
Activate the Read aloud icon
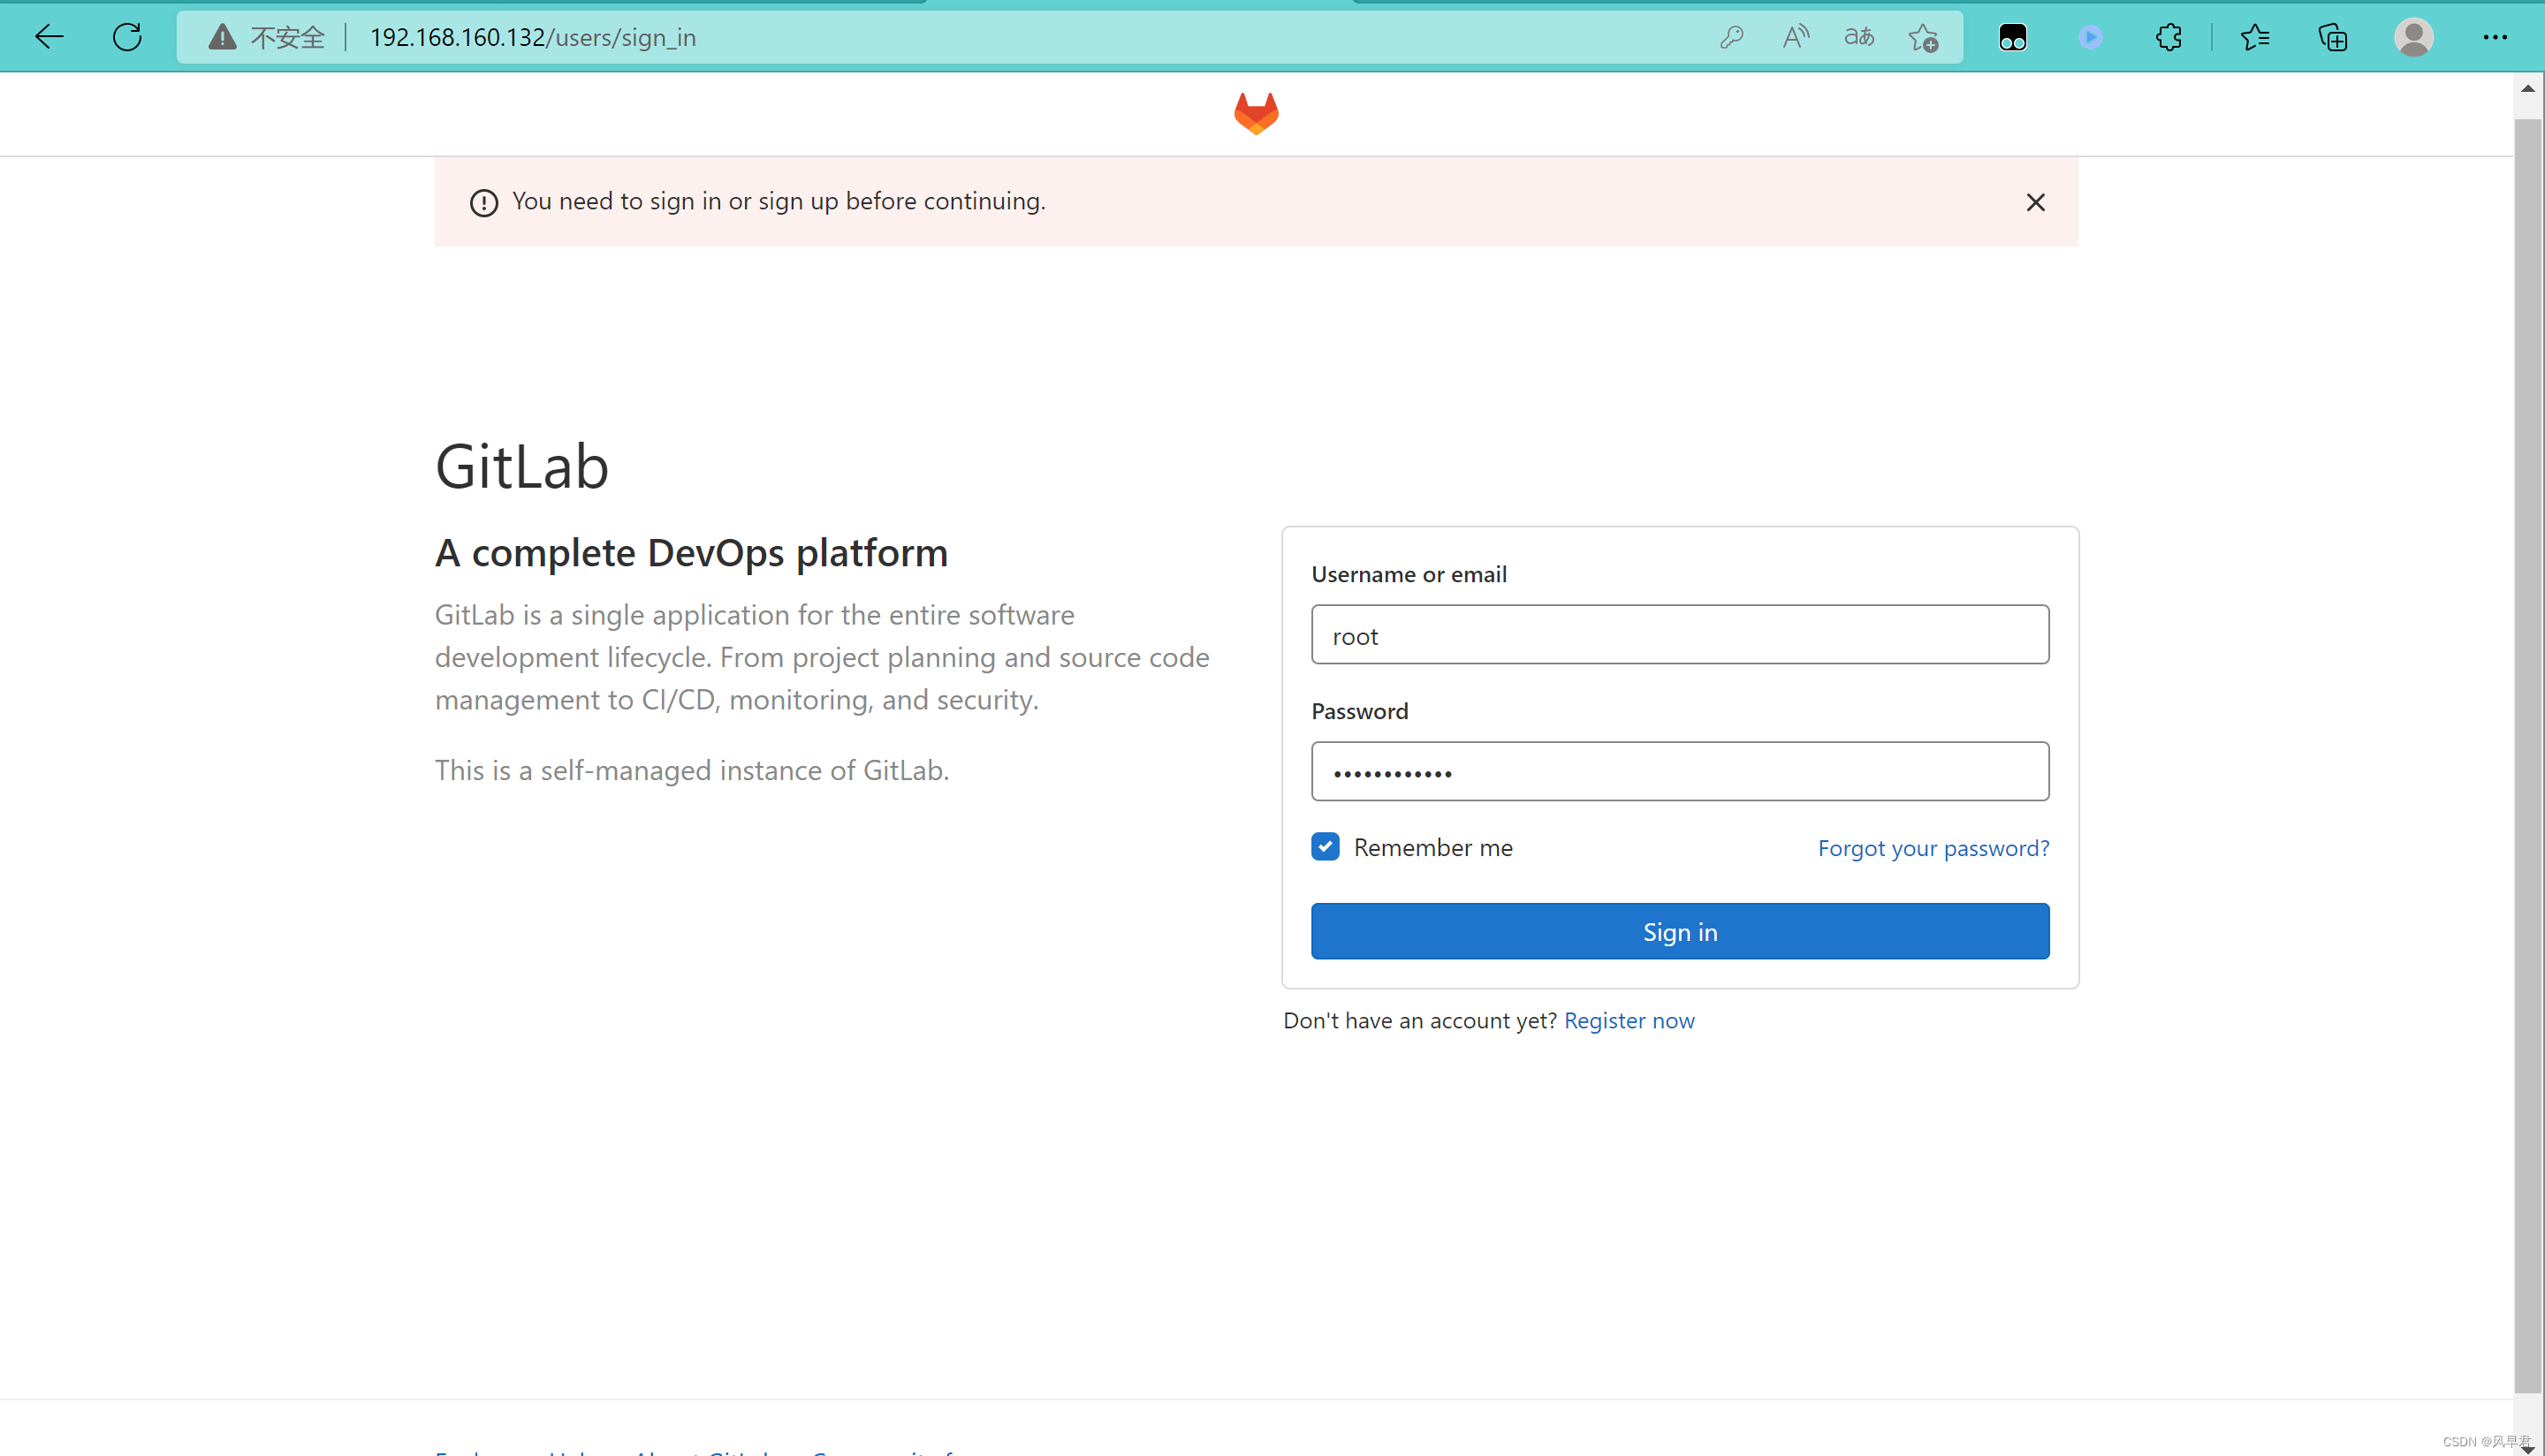pyautogui.click(x=1795, y=37)
